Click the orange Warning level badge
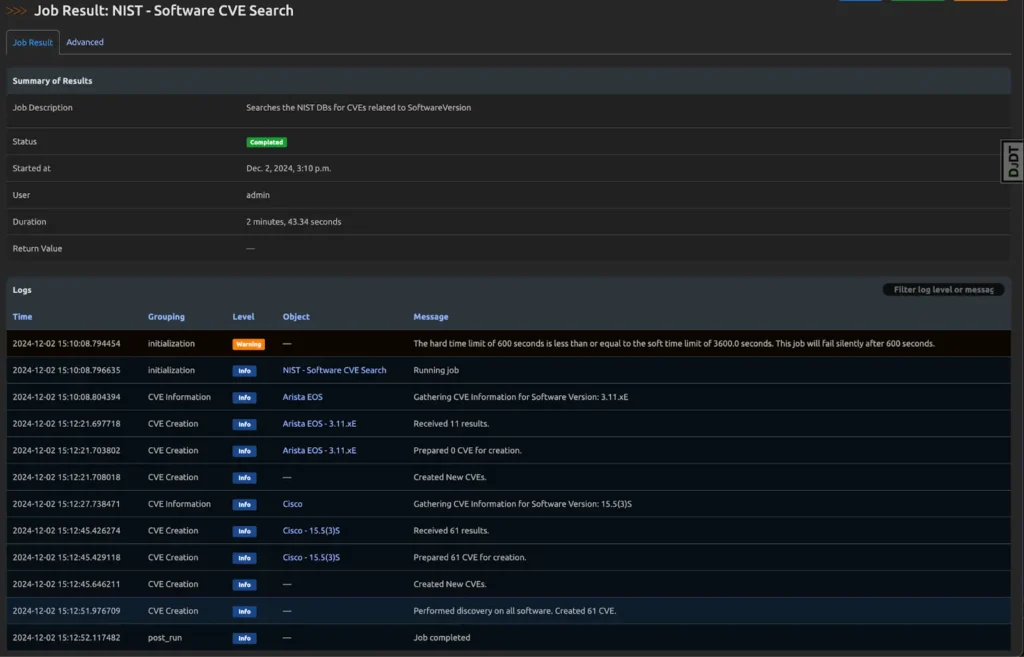Image resolution: width=1024 pixels, height=657 pixels. pos(248,344)
